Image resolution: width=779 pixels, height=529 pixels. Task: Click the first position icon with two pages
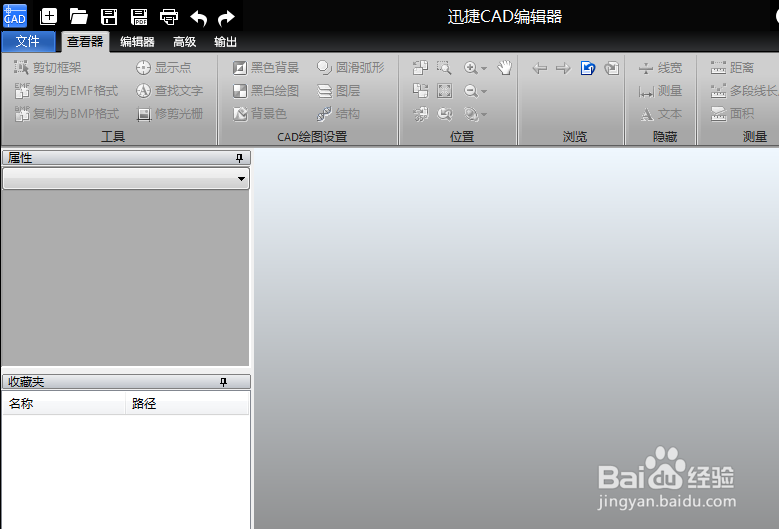click(x=420, y=68)
